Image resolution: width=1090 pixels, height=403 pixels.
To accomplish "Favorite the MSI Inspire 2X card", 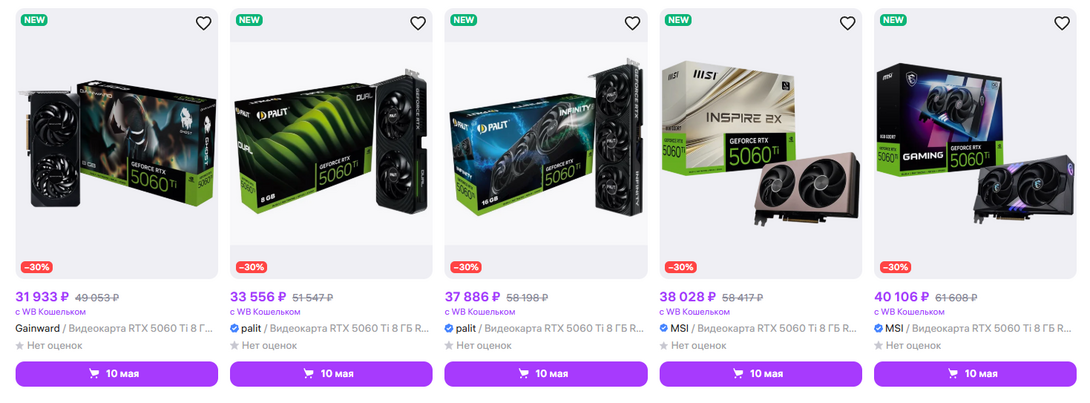I will (847, 24).
